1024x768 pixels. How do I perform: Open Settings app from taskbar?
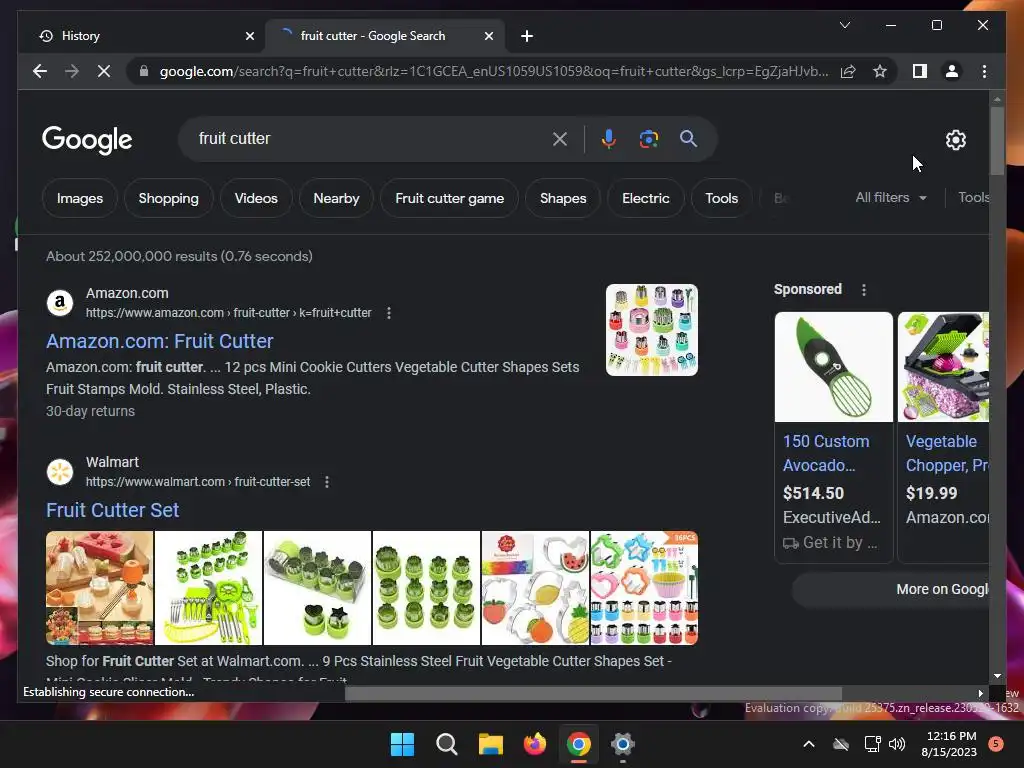(622, 744)
